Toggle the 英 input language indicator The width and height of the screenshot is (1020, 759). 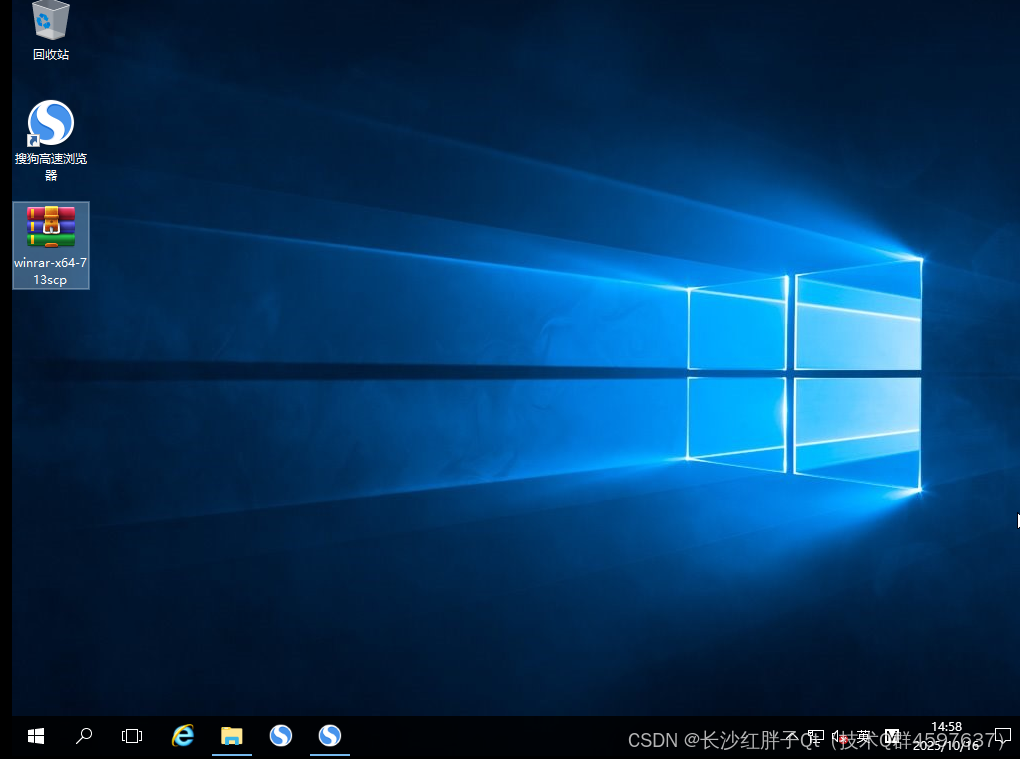pyautogui.click(x=864, y=737)
